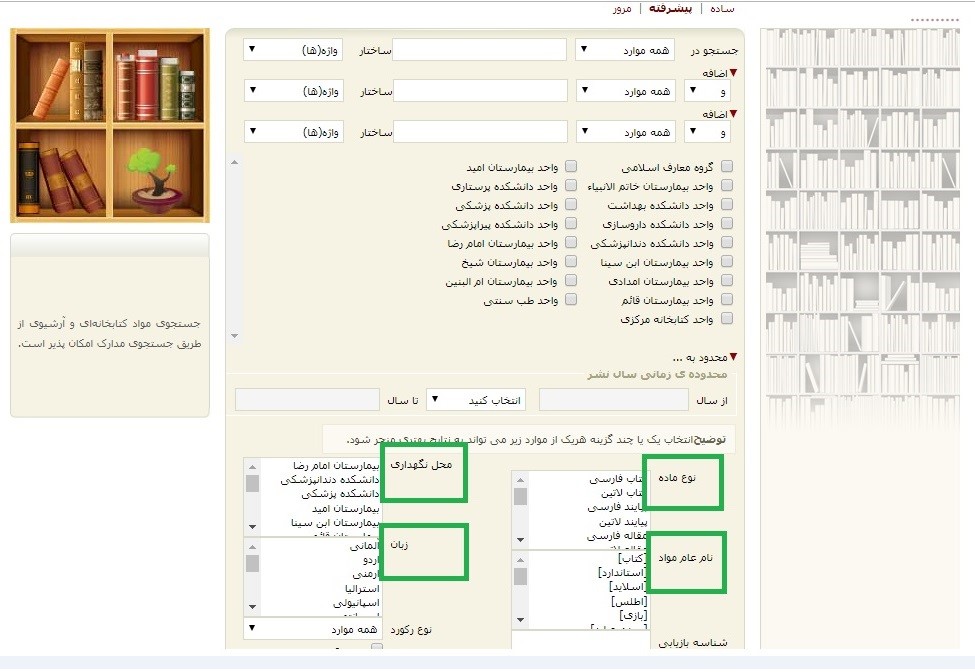
Task: Collapse the محدود به section triangle
Action: [x=733, y=357]
